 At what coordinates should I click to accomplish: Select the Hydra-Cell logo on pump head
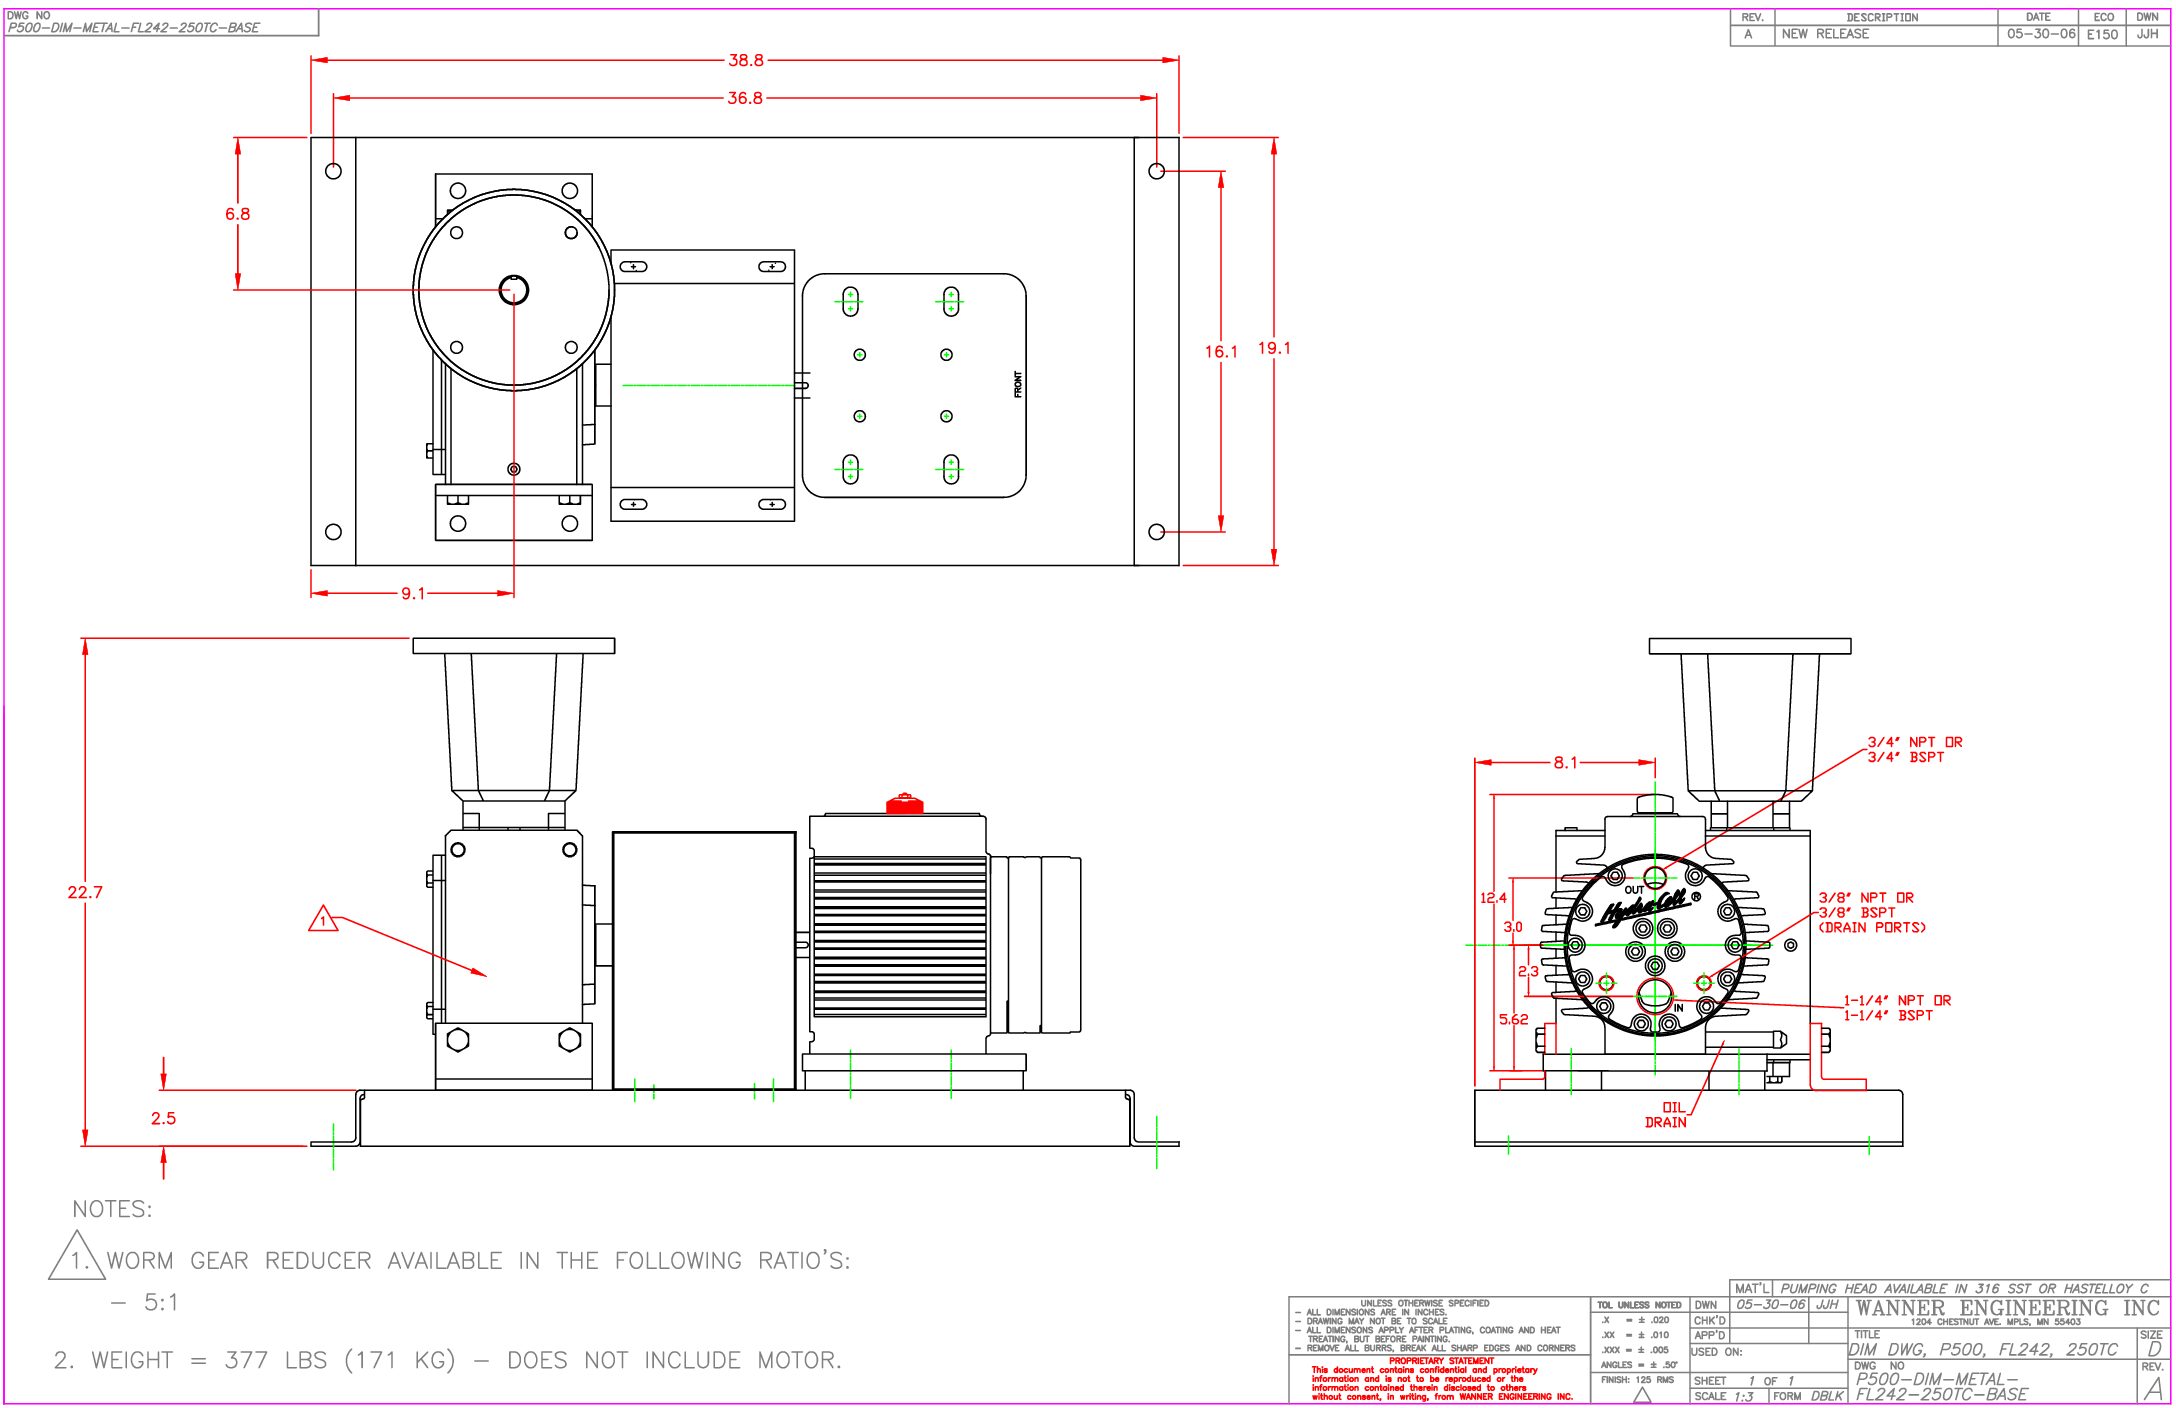pyautogui.click(x=1644, y=908)
